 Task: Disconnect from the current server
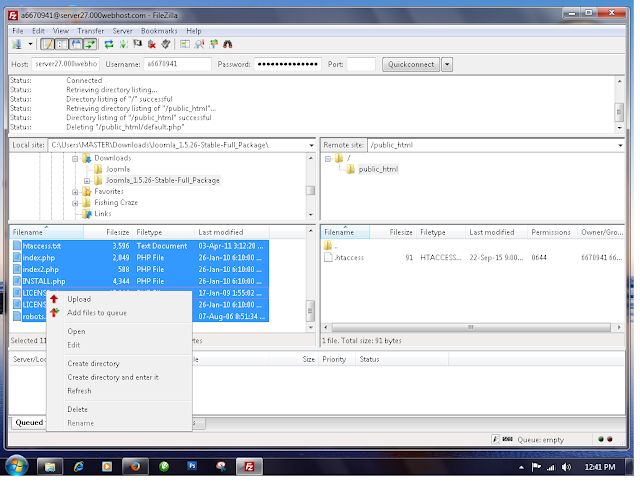pos(151,44)
